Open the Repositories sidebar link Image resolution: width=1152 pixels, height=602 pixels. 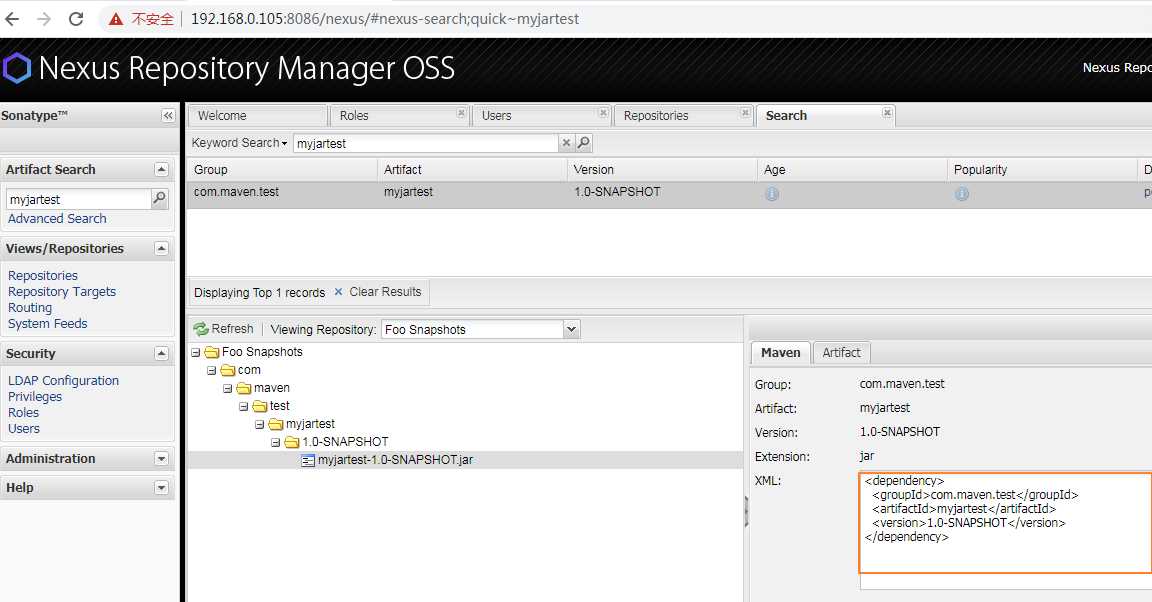[43, 276]
